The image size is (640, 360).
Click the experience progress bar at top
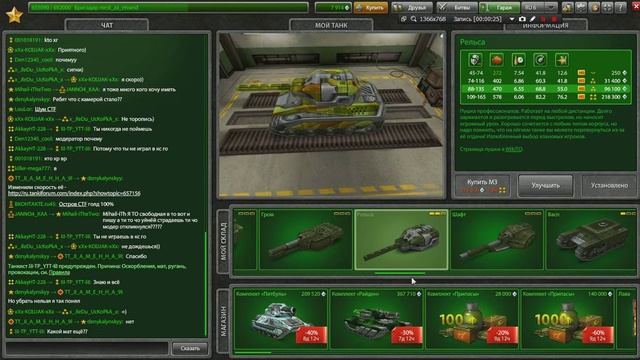pos(169,7)
